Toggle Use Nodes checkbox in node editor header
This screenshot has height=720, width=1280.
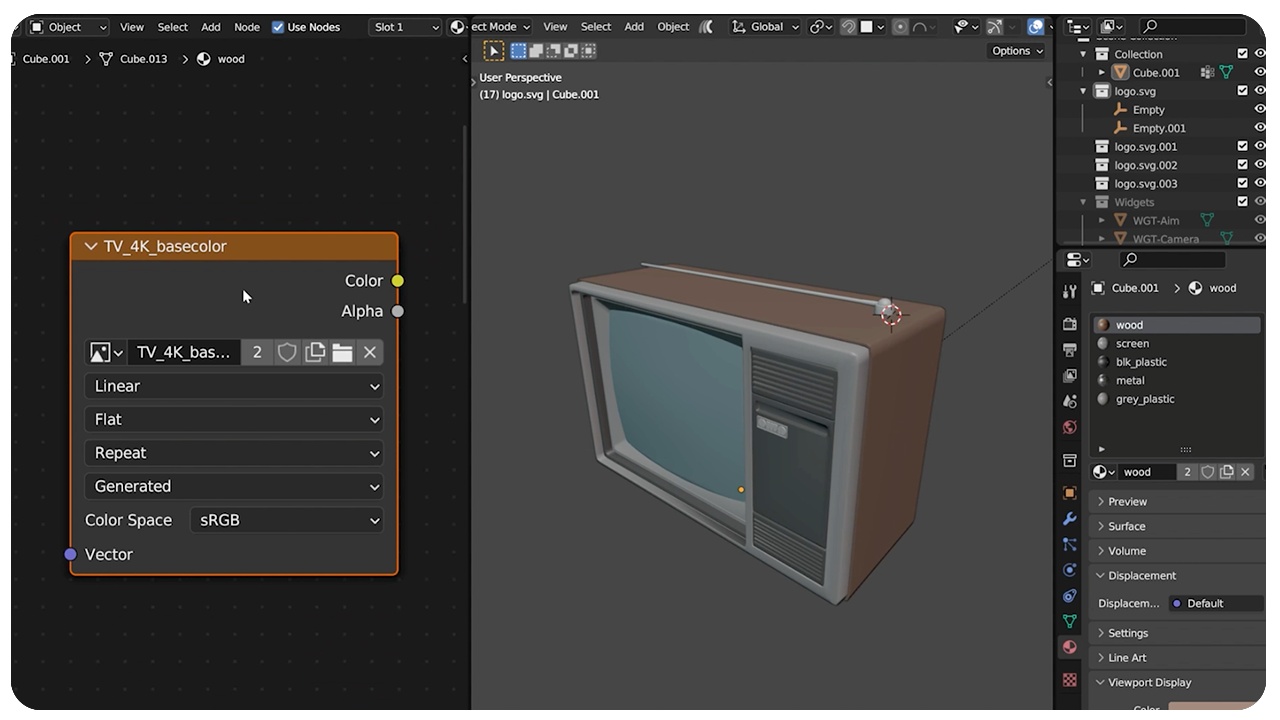[277, 27]
